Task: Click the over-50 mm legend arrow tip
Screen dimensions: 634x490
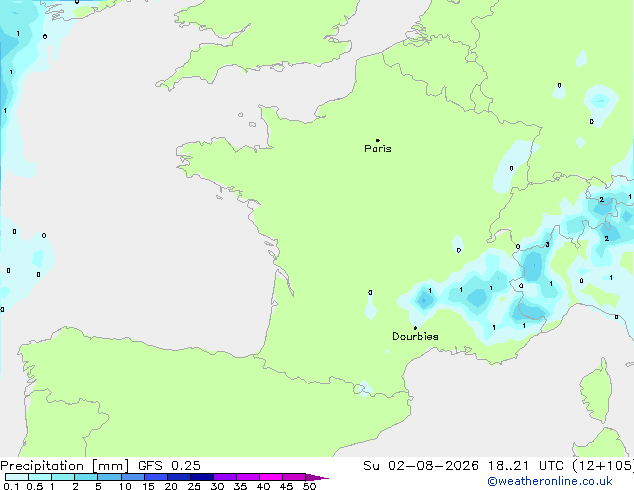Action: coord(317,477)
